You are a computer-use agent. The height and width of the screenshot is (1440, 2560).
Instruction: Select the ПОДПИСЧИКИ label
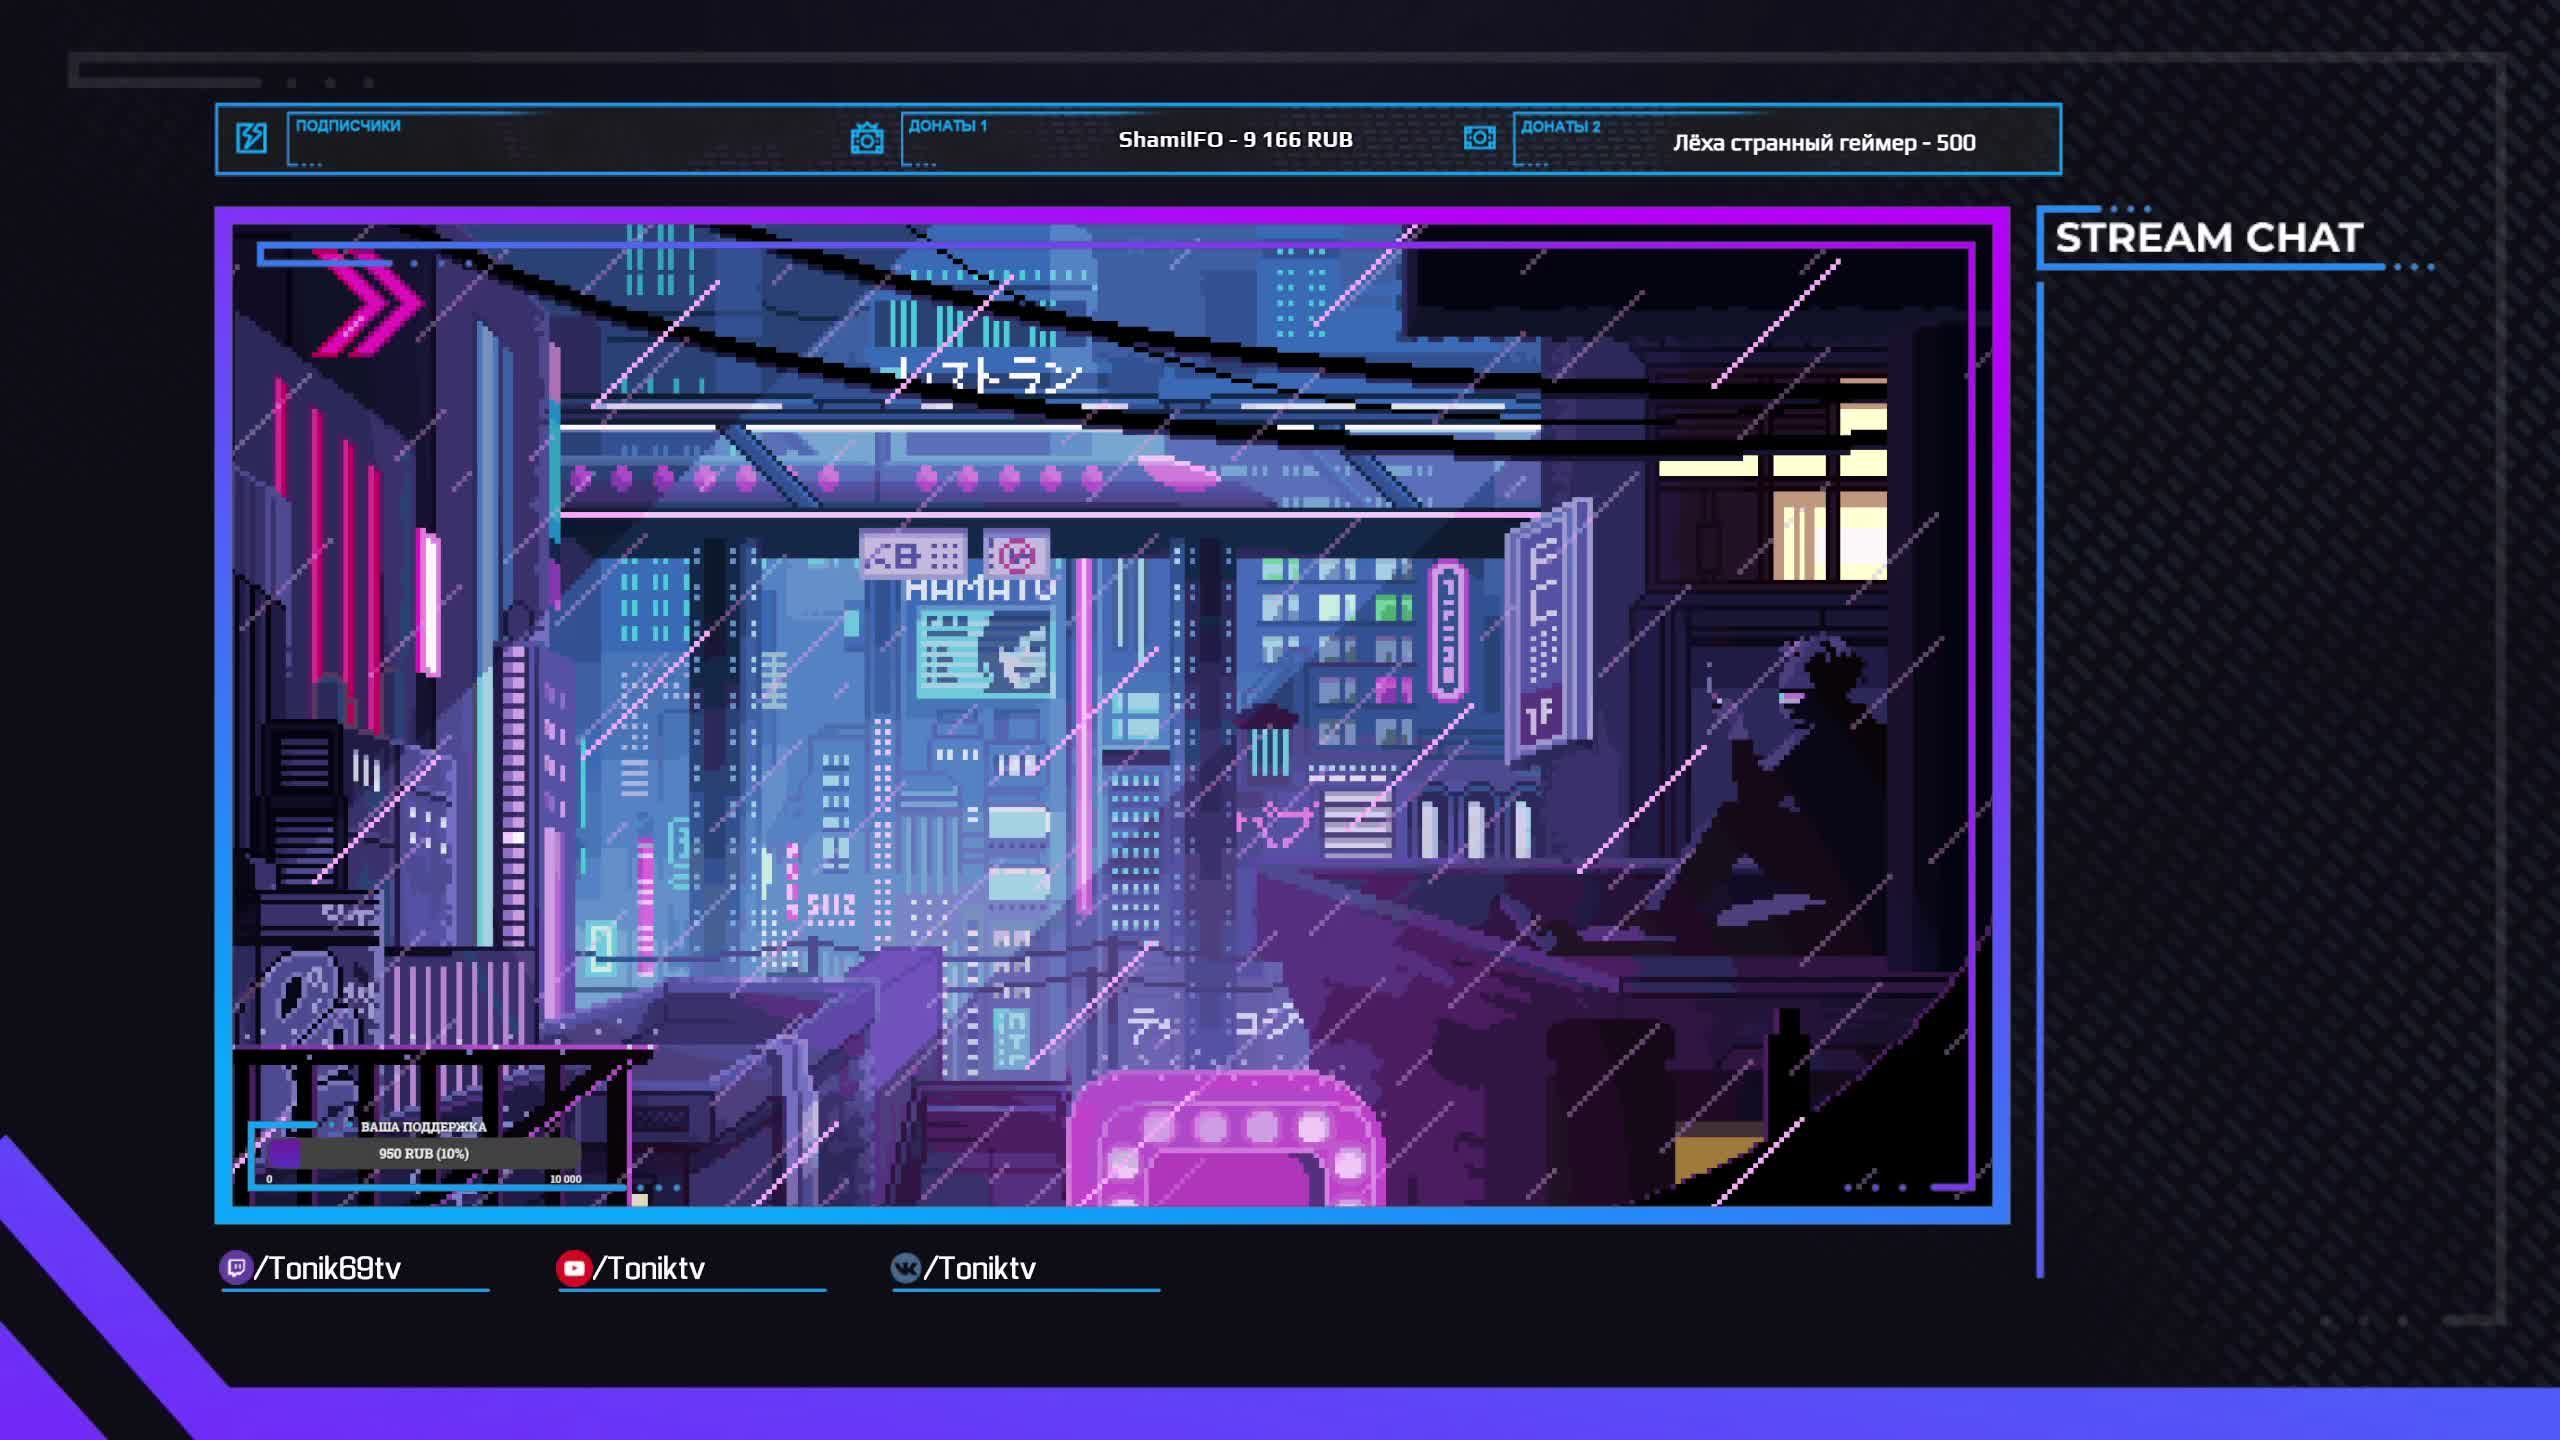tap(348, 126)
